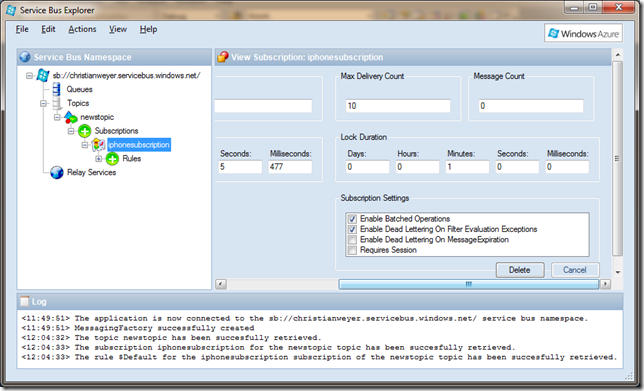Screen dimensions: 644x391
Task: Minimize the Service Bus Explorer window
Action: coord(574,7)
